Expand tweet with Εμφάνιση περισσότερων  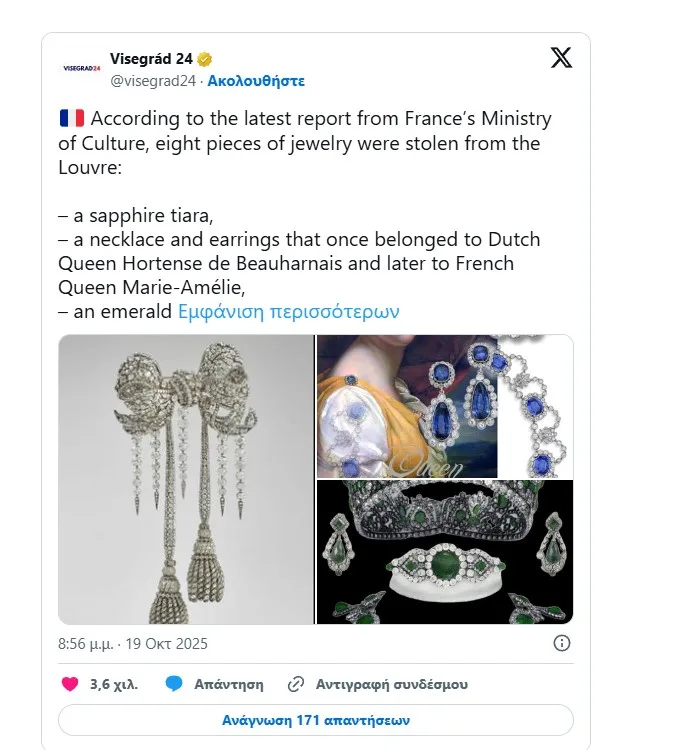pyautogui.click(x=288, y=311)
